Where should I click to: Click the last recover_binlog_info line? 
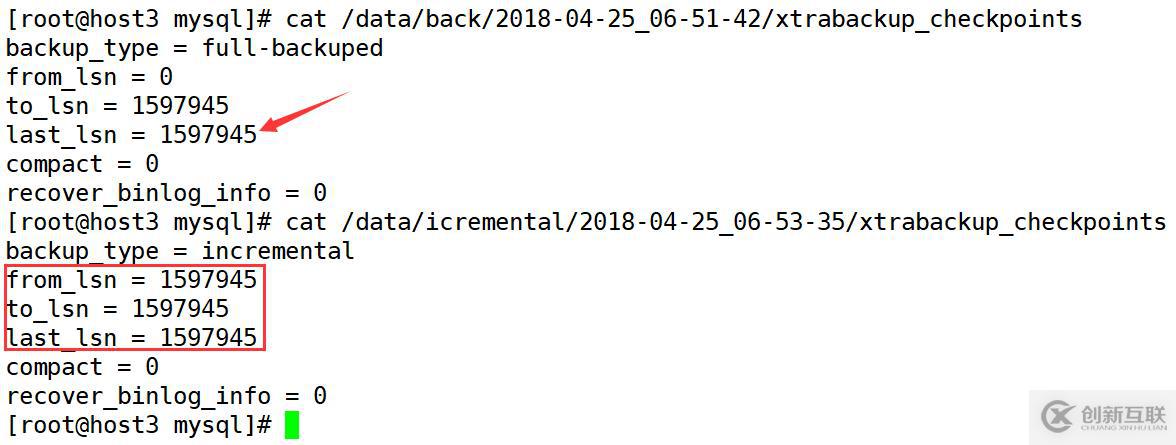click(x=166, y=396)
